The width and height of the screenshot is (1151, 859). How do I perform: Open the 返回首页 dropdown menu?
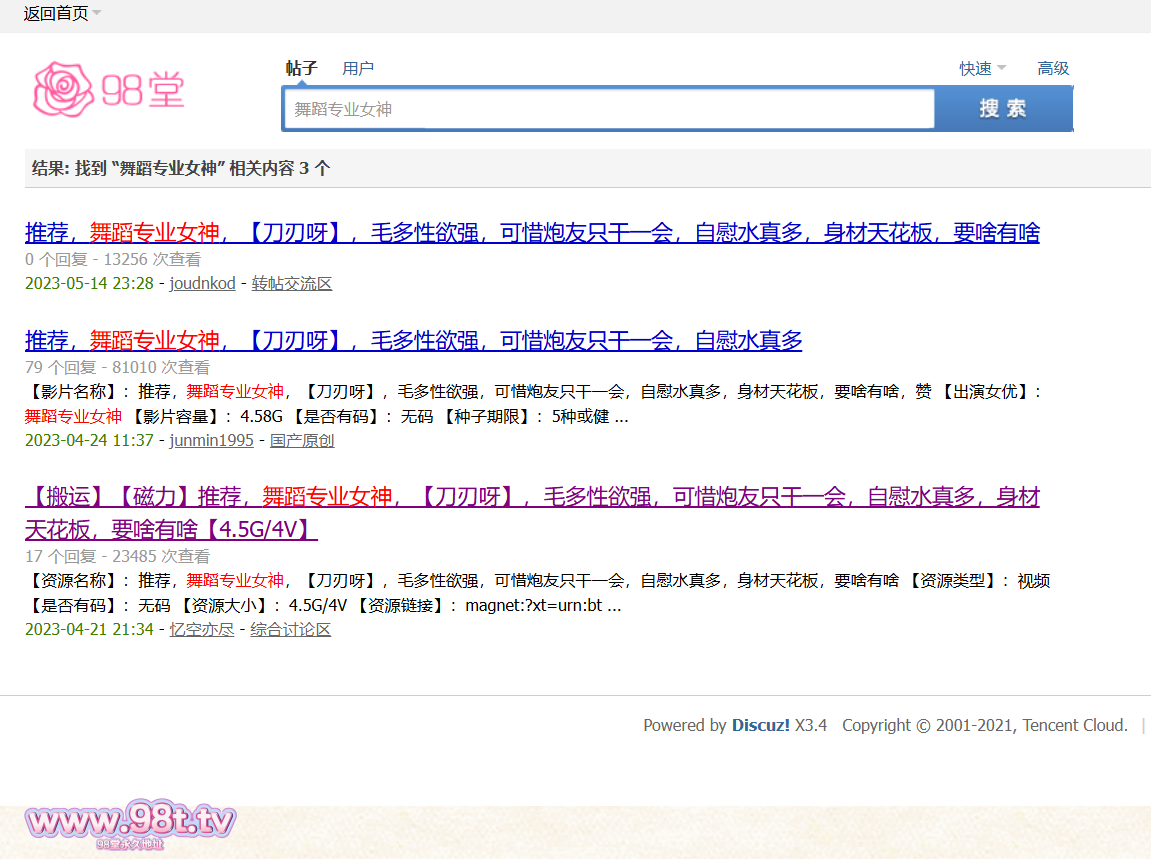click(x=62, y=14)
